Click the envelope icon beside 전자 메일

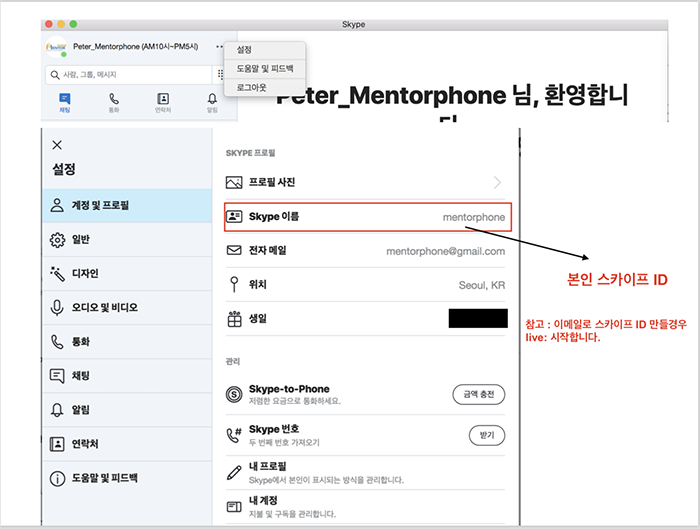(x=234, y=250)
